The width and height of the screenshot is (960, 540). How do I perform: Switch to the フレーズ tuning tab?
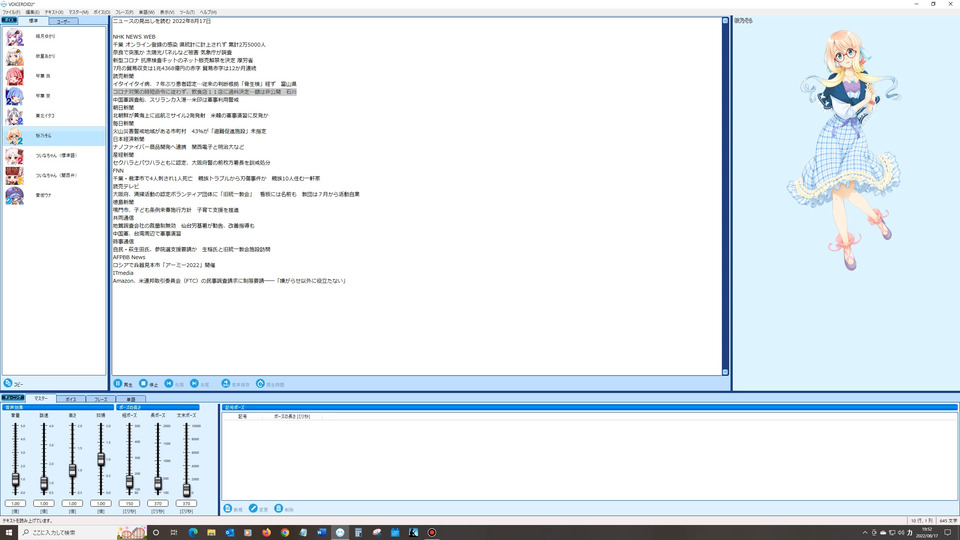[100, 399]
